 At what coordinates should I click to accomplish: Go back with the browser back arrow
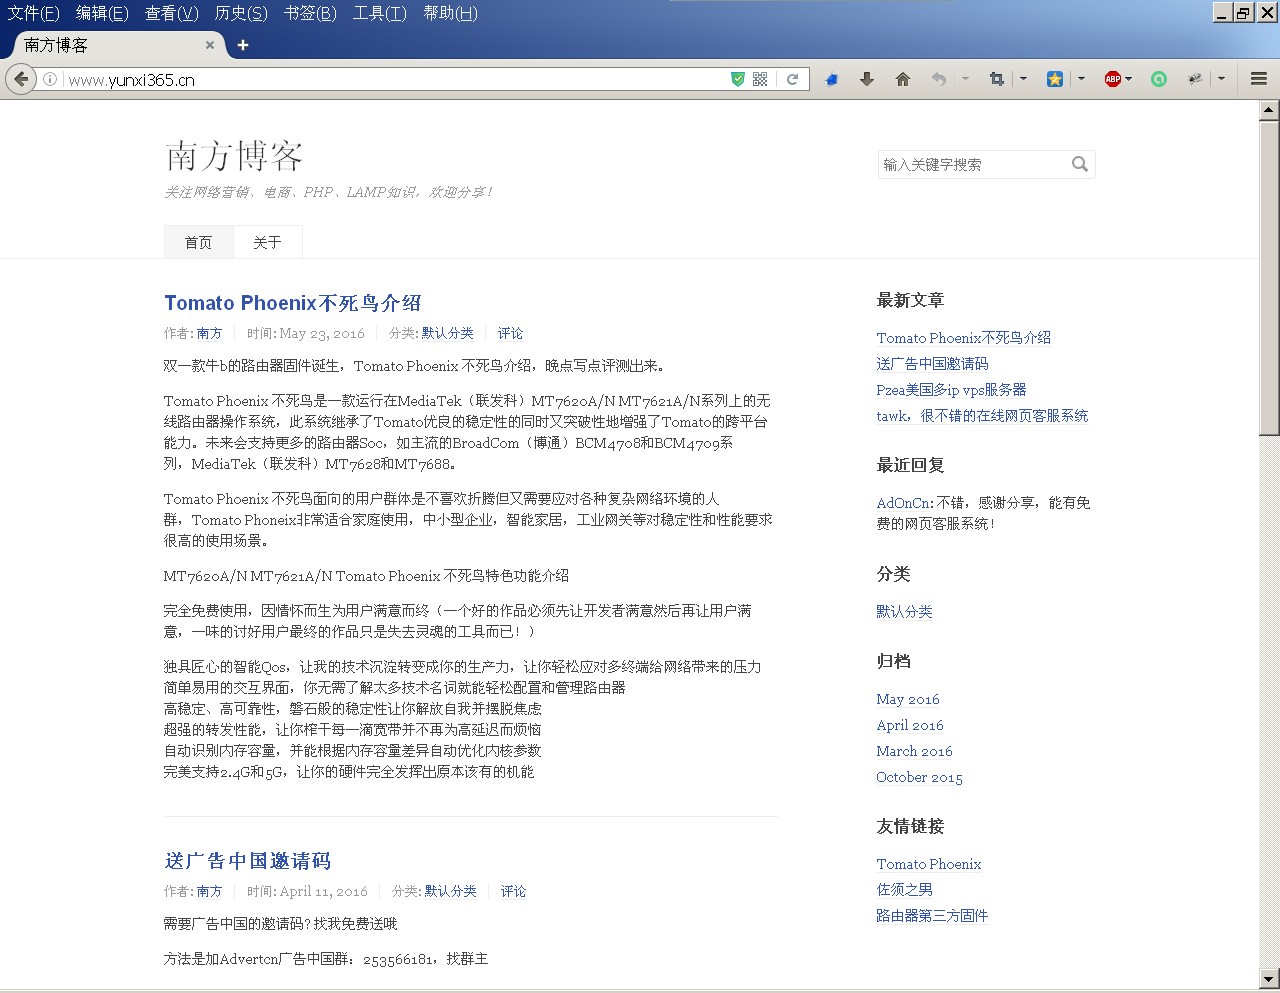point(21,79)
